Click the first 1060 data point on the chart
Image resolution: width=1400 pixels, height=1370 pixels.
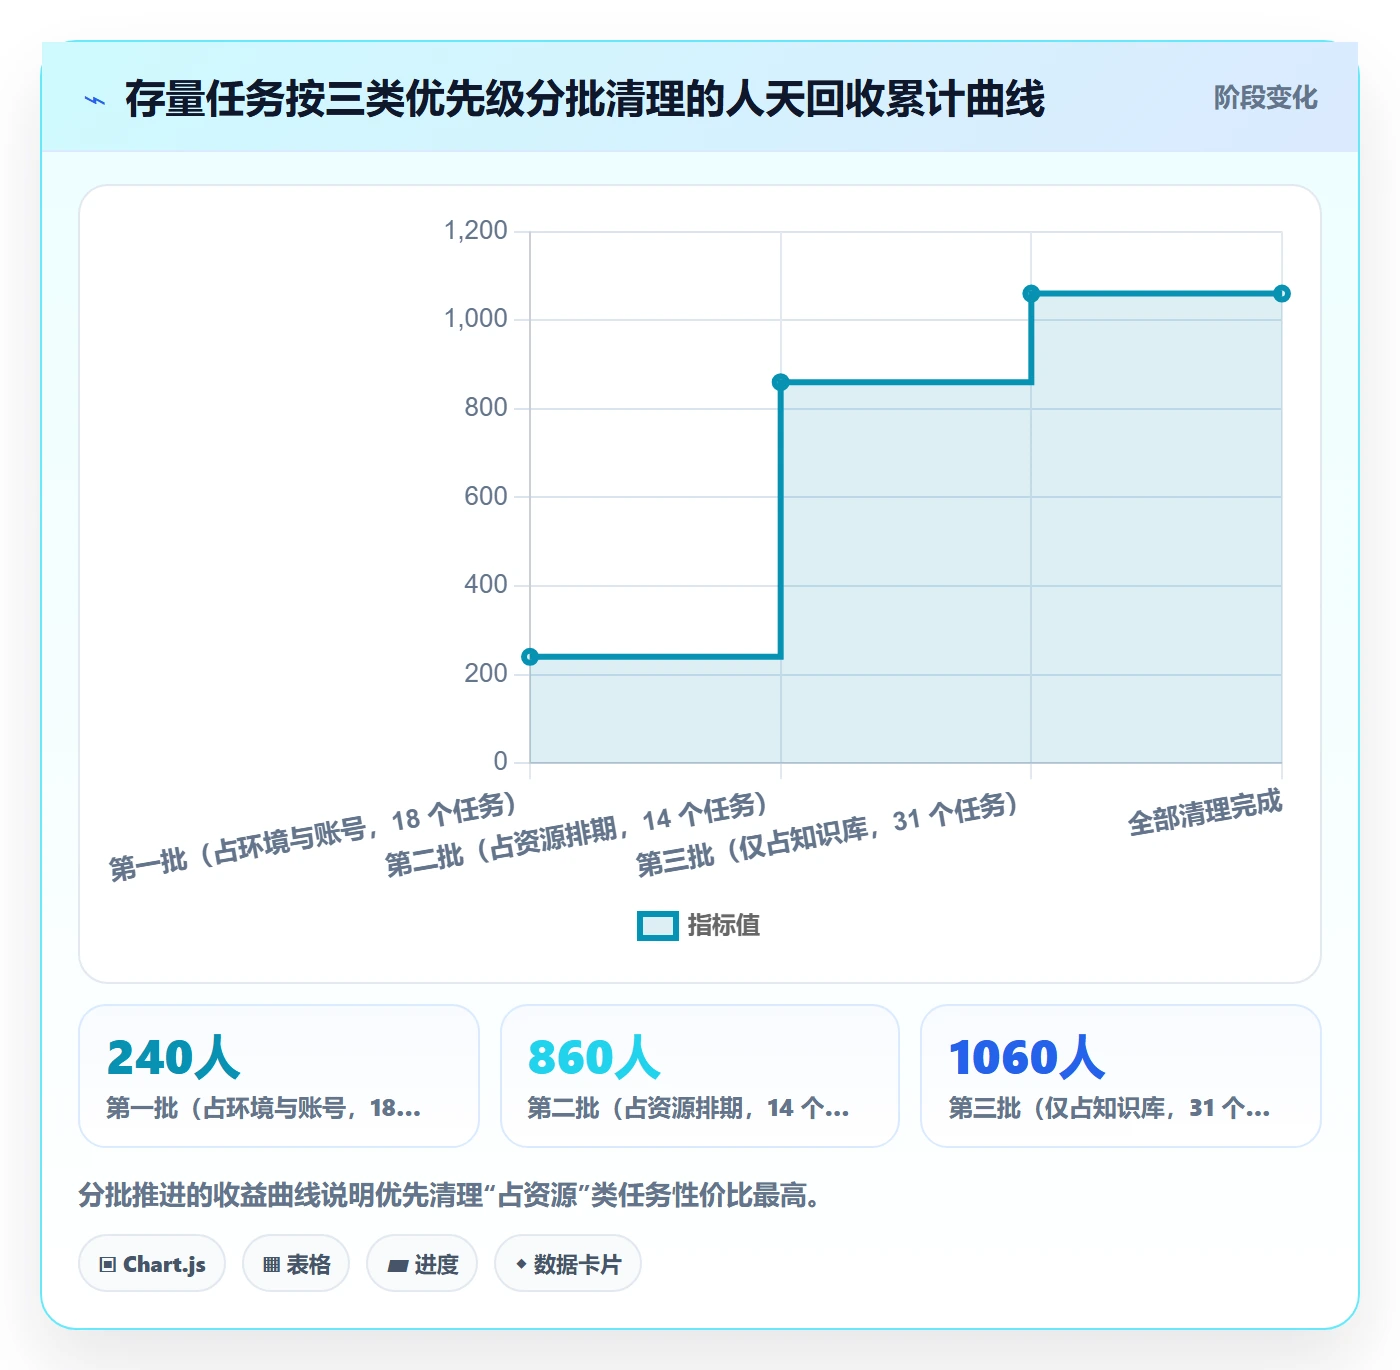1031,294
